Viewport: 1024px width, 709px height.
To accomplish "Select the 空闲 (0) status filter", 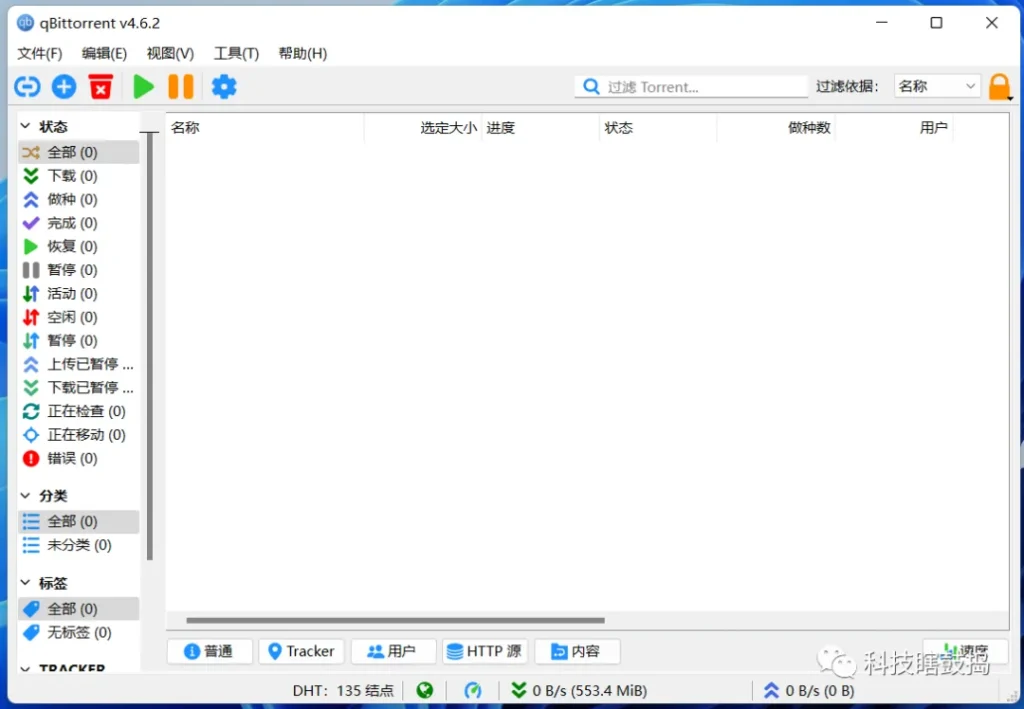I will coord(79,317).
